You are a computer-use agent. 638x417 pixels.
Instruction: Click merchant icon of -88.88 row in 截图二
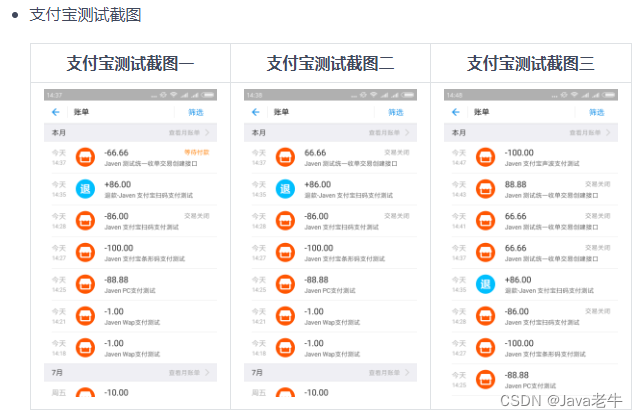coord(285,284)
